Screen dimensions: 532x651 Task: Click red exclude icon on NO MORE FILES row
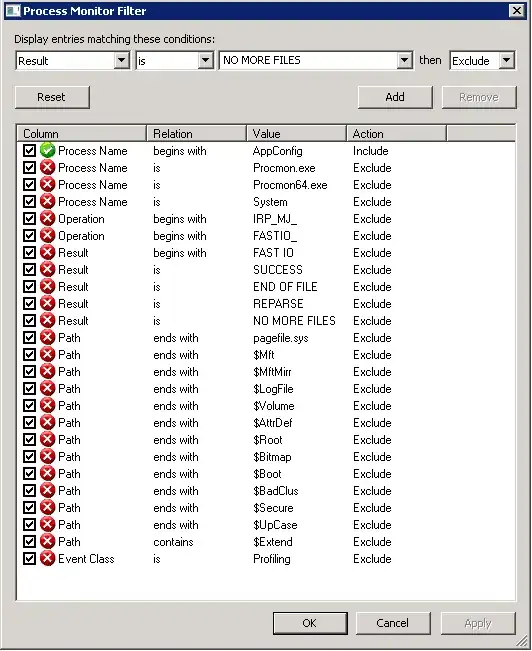(x=48, y=321)
